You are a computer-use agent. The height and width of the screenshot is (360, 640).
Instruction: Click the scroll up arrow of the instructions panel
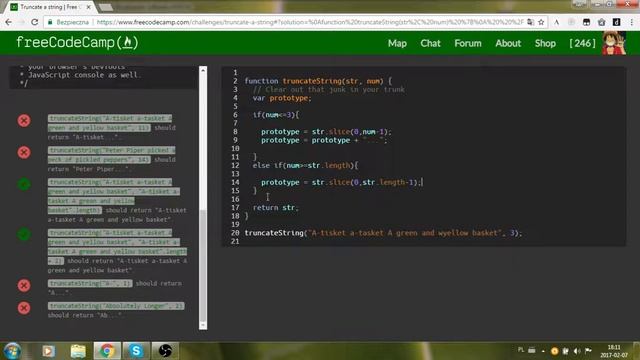click(203, 70)
